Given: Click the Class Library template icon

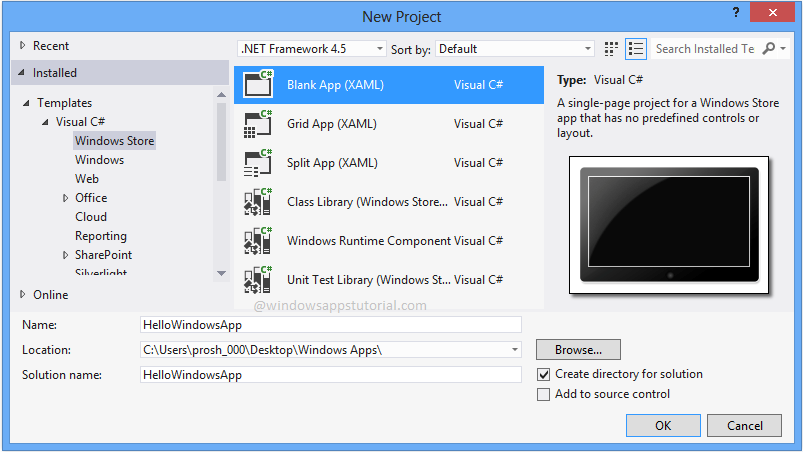Looking at the screenshot, I should (x=259, y=202).
